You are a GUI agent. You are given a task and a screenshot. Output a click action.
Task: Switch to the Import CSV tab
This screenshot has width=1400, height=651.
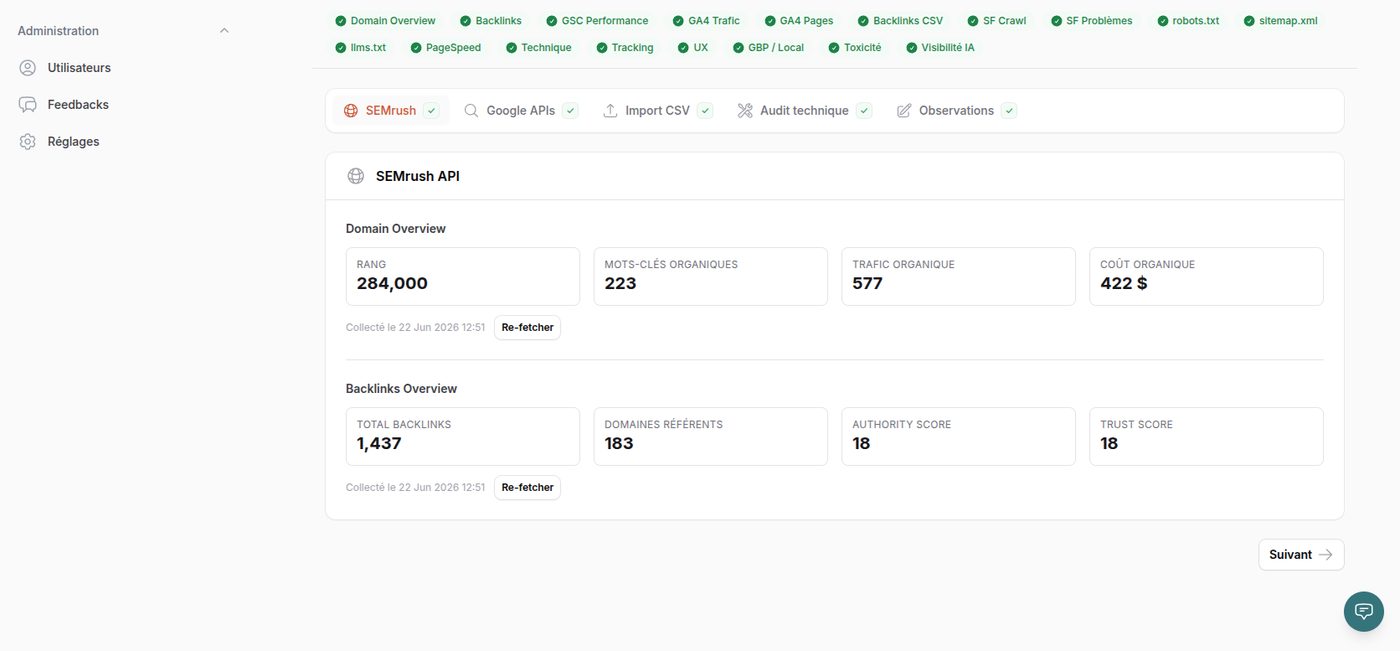coord(657,111)
